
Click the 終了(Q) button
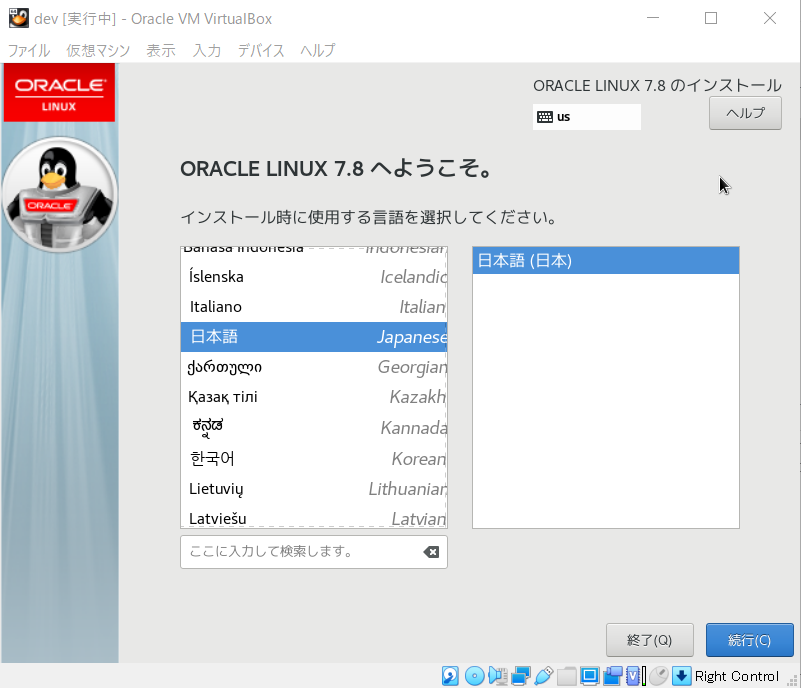pyautogui.click(x=650, y=640)
